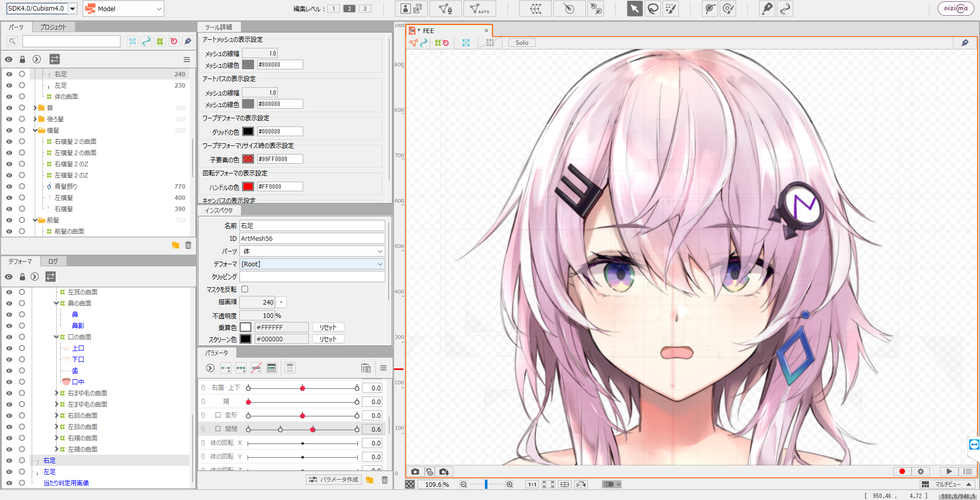Hide 鼻の曲面 in Deformer panel
This screenshot has width=980, height=500.
[x=9, y=303]
